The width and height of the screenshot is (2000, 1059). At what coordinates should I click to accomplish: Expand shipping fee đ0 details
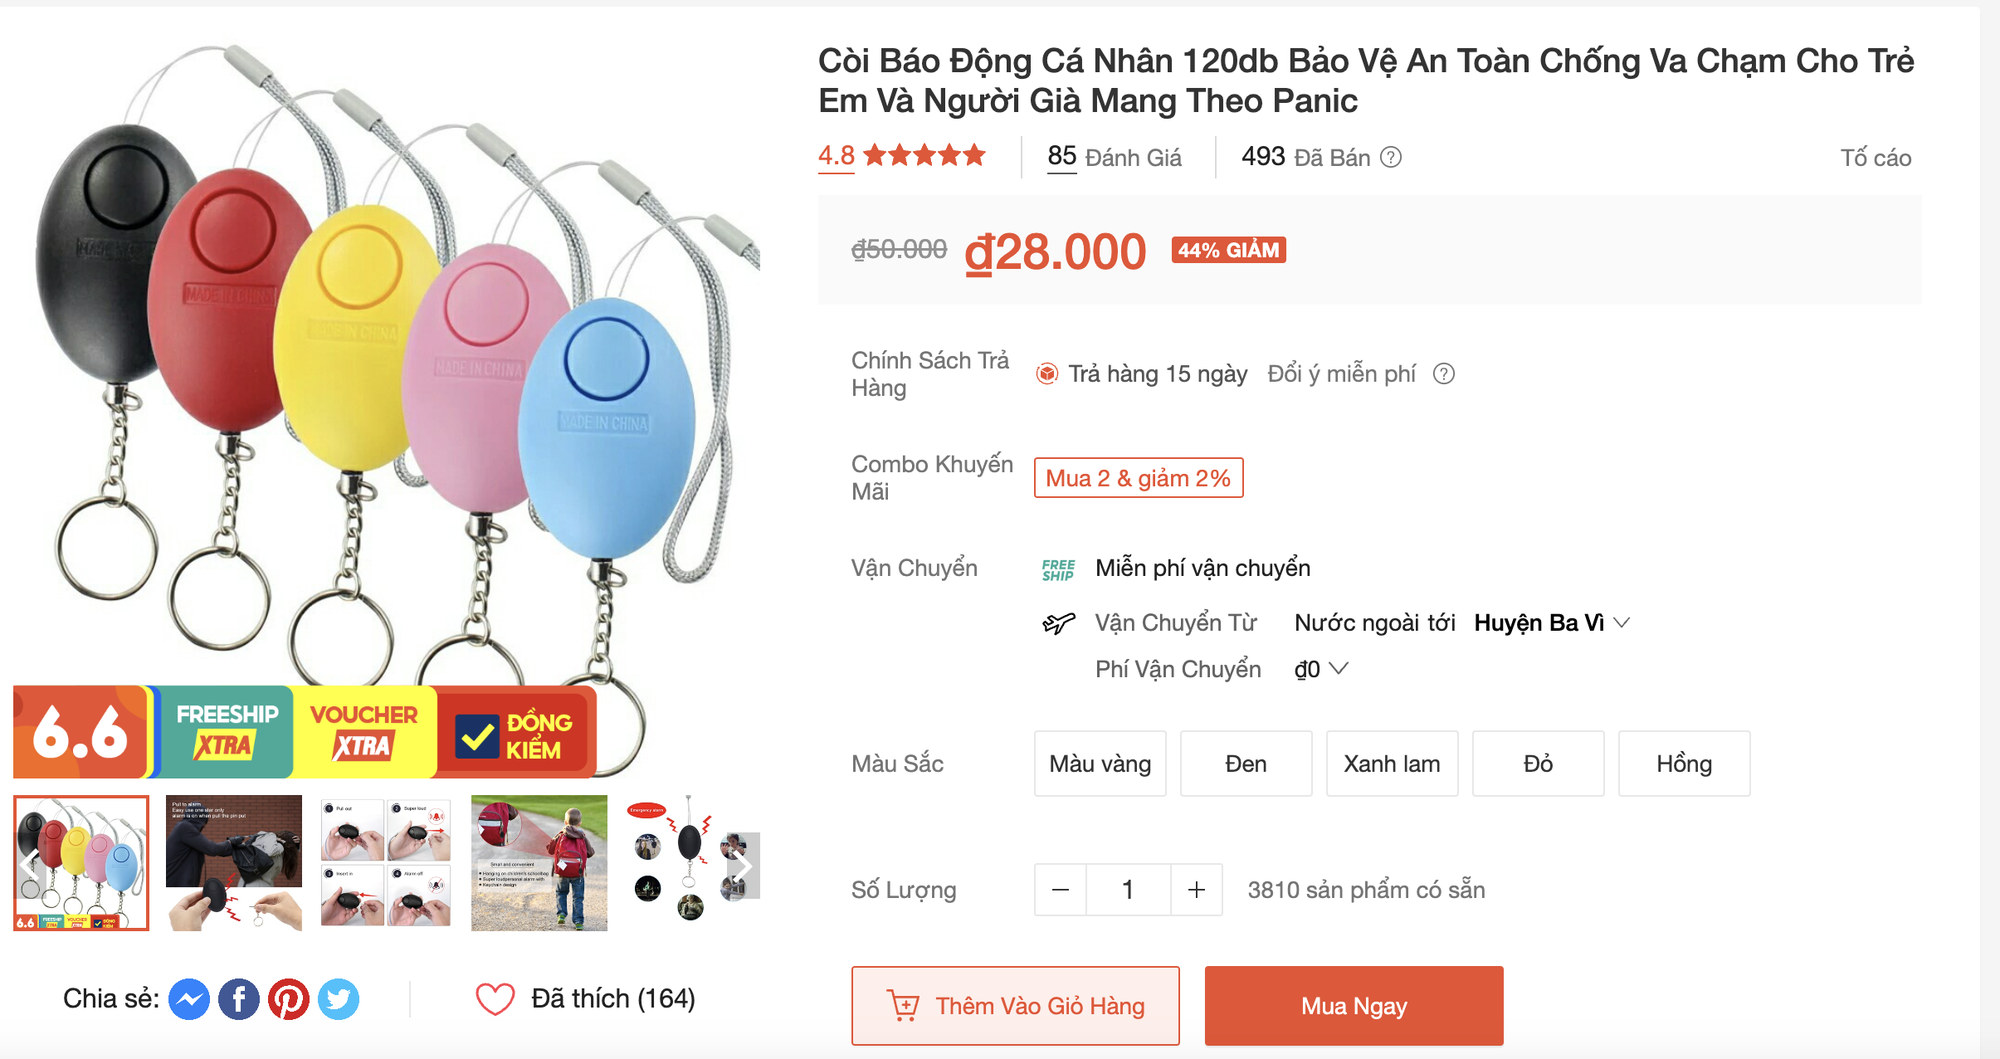[1321, 669]
